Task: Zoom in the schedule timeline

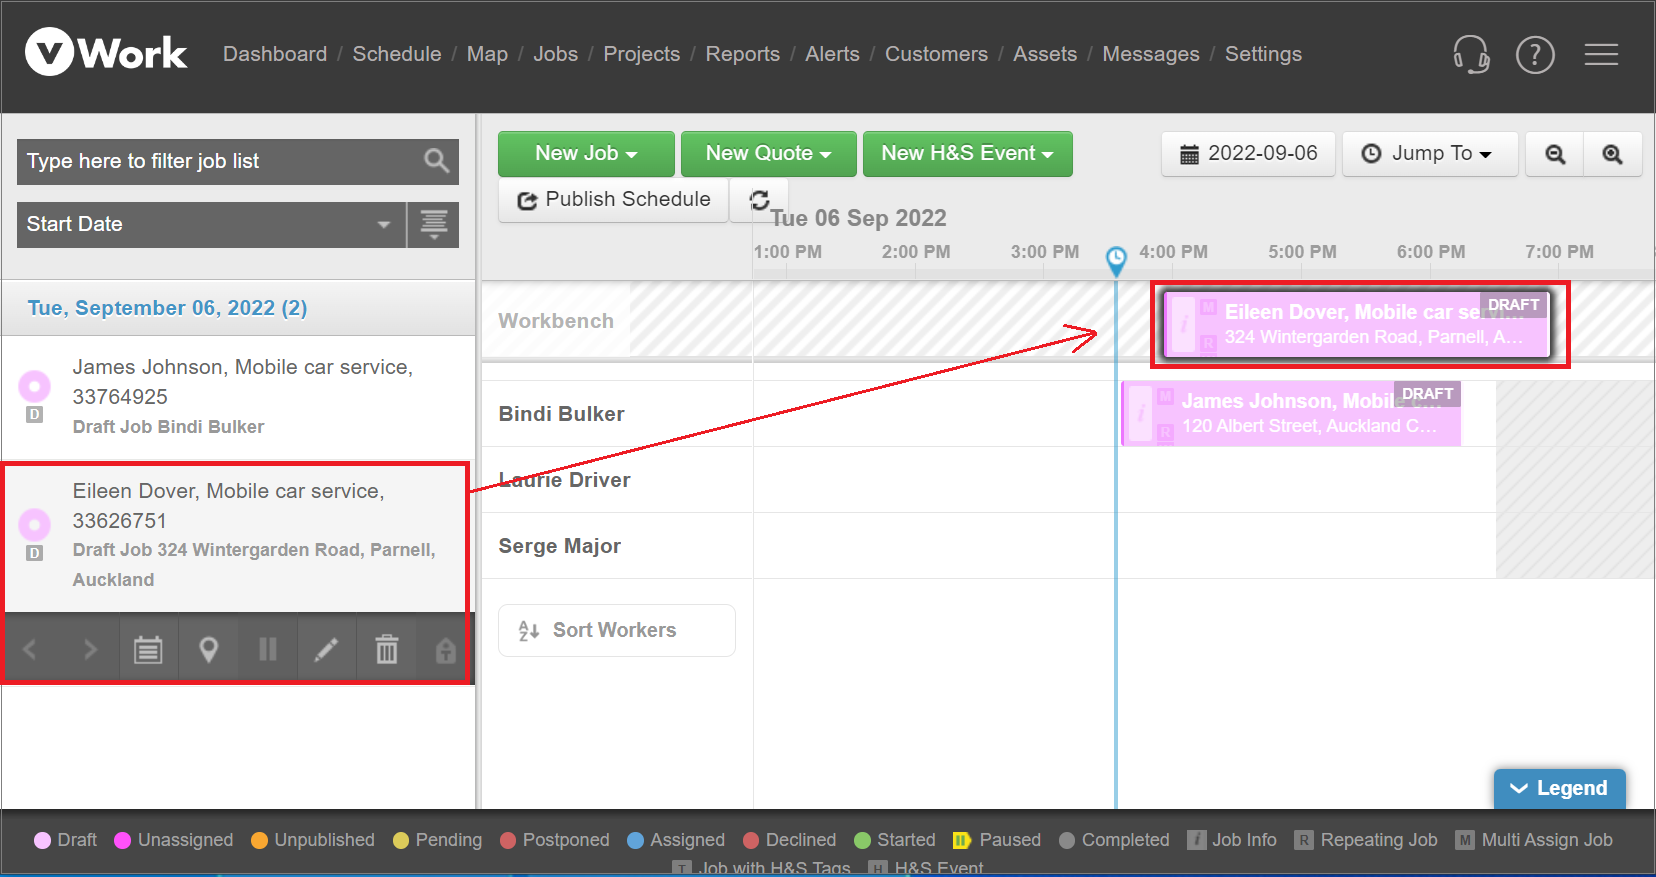Action: (1612, 154)
